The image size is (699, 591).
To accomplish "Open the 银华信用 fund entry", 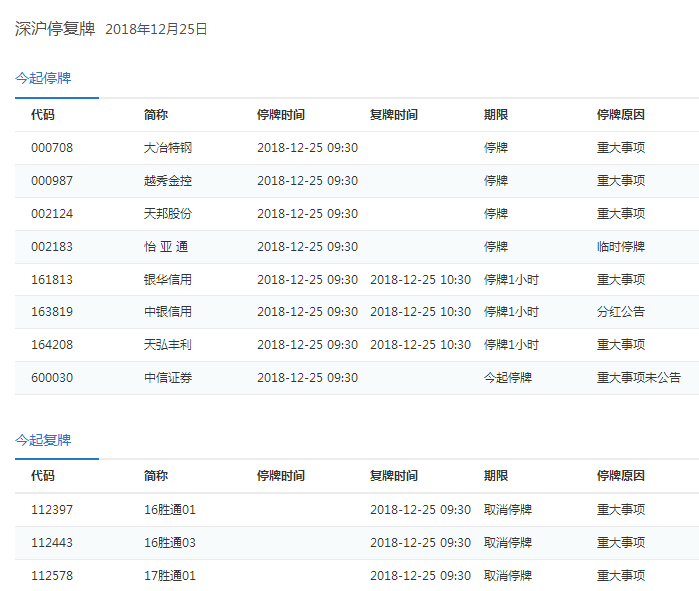I will (168, 280).
